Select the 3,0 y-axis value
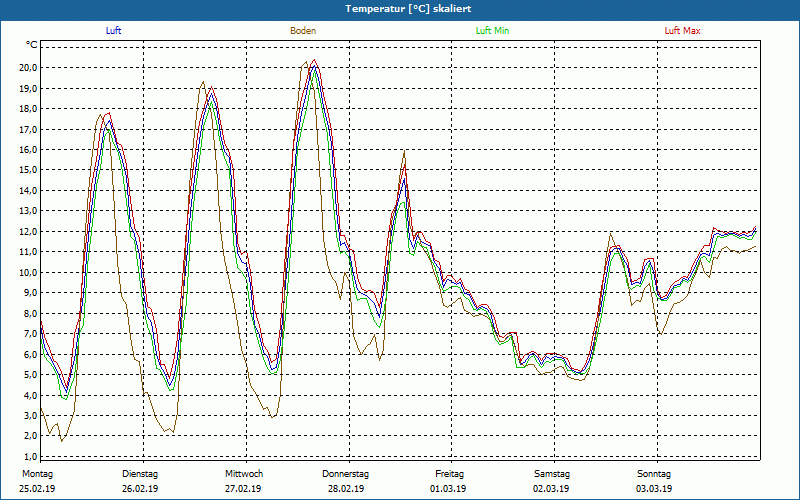 tap(31, 415)
